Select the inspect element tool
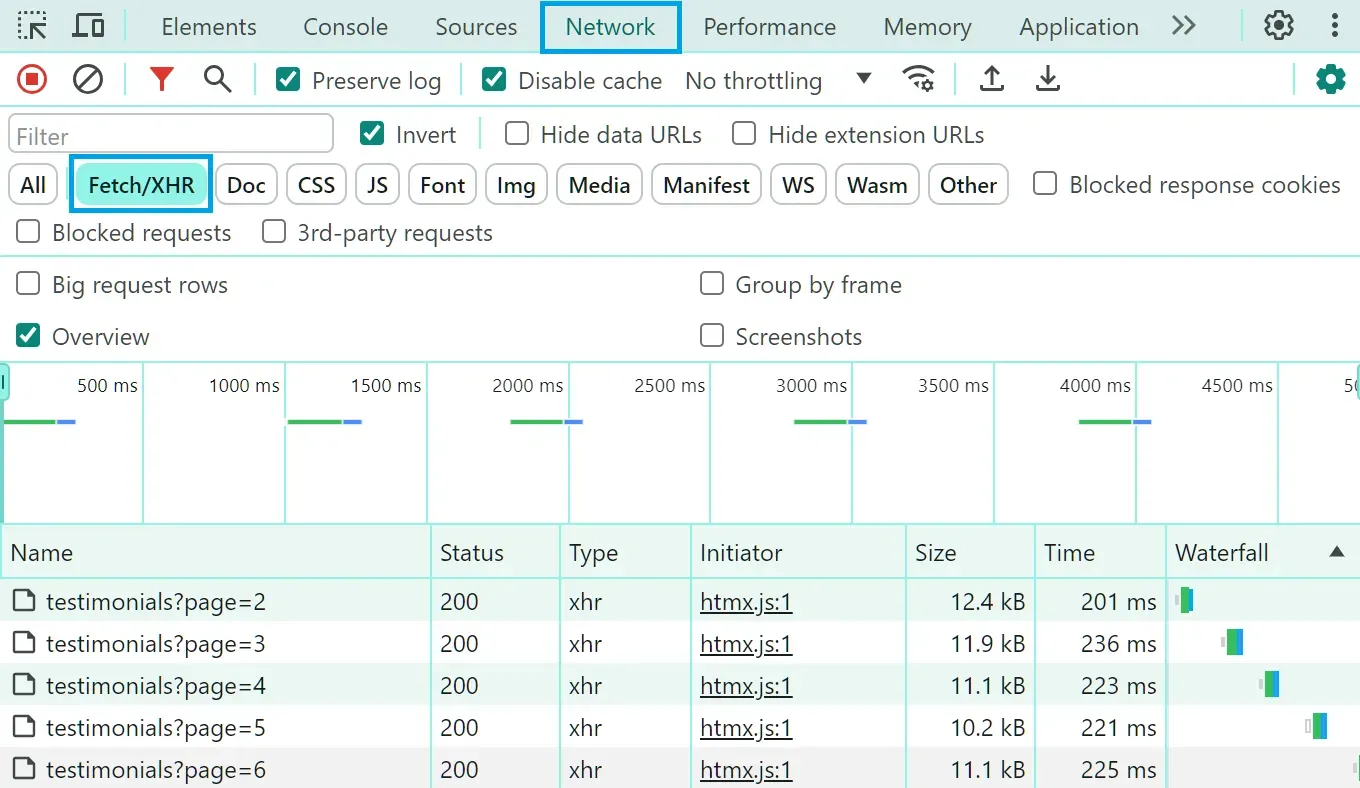 coord(31,27)
